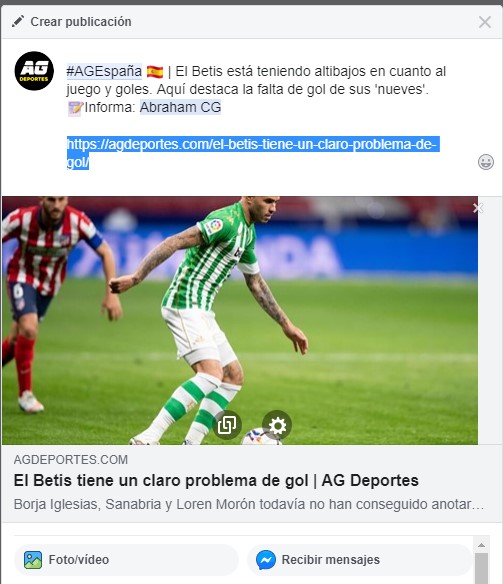Select the Recibir mensajes option

(359, 560)
